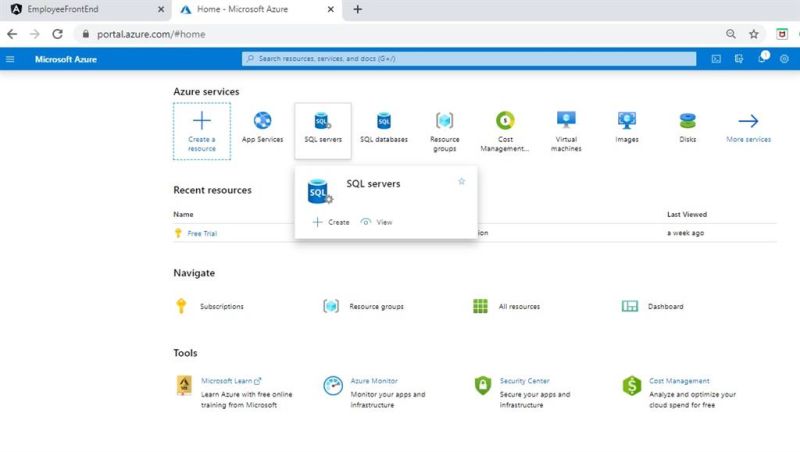Open SQL databases service
Viewport: 800px width, 452px height.
pos(384,128)
